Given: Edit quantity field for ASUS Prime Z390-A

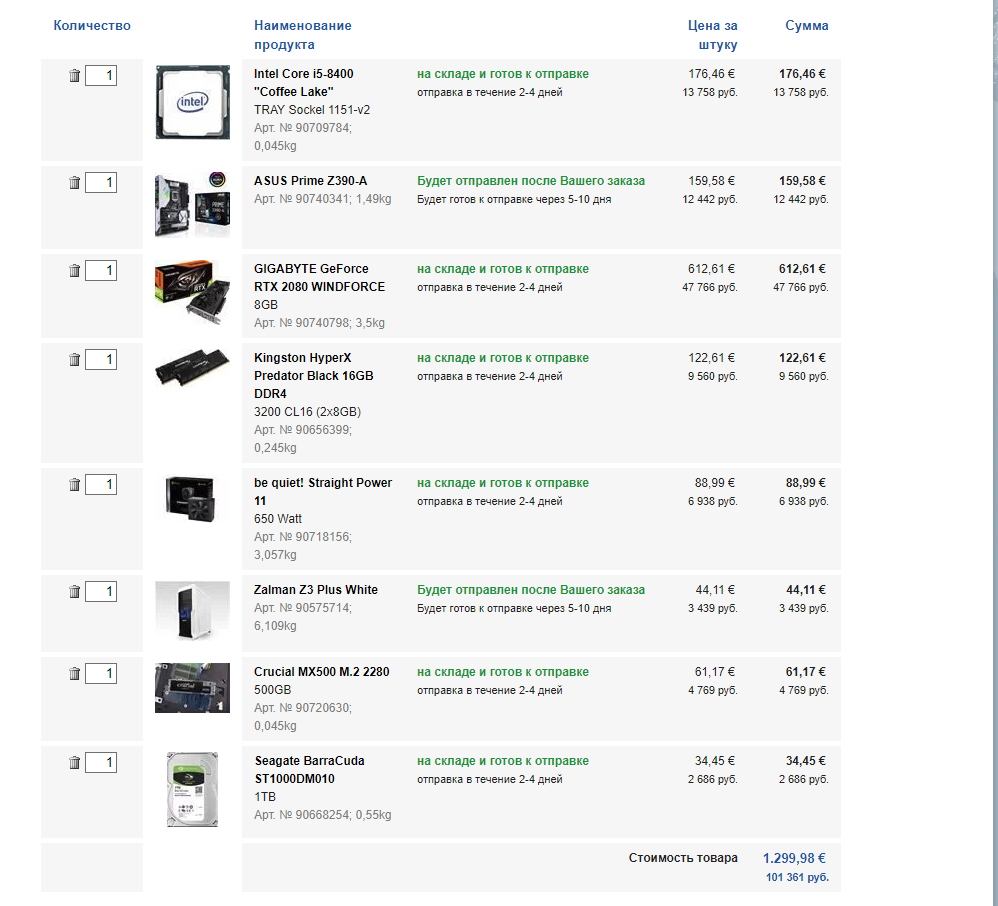Looking at the screenshot, I should coord(101,183).
